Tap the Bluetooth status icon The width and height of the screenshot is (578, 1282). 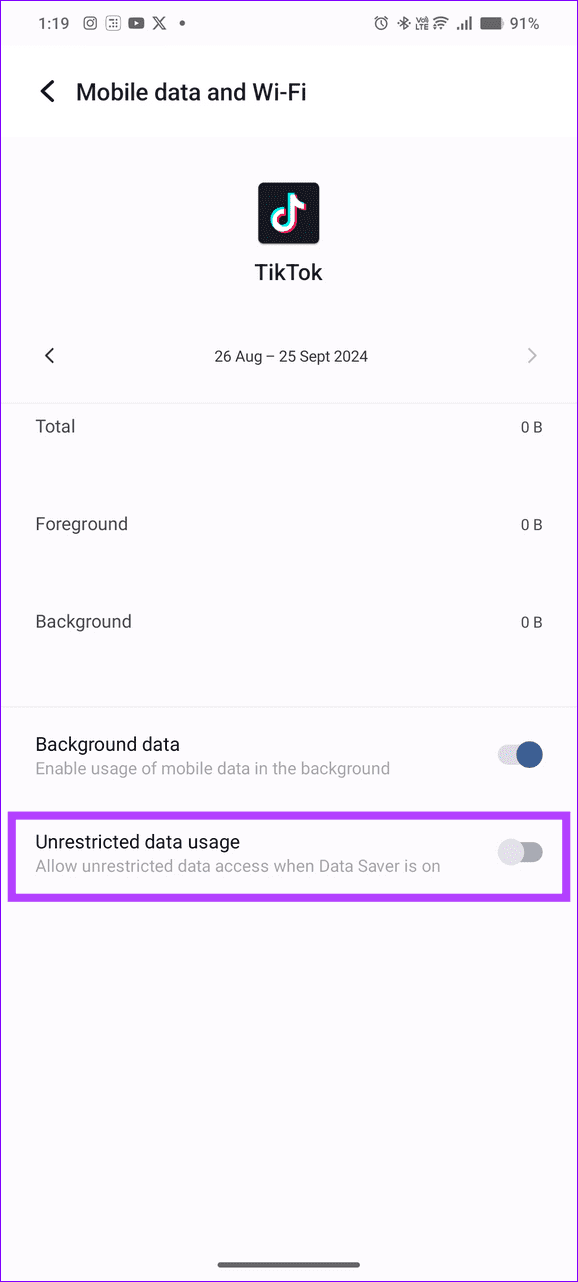[x=402, y=22]
